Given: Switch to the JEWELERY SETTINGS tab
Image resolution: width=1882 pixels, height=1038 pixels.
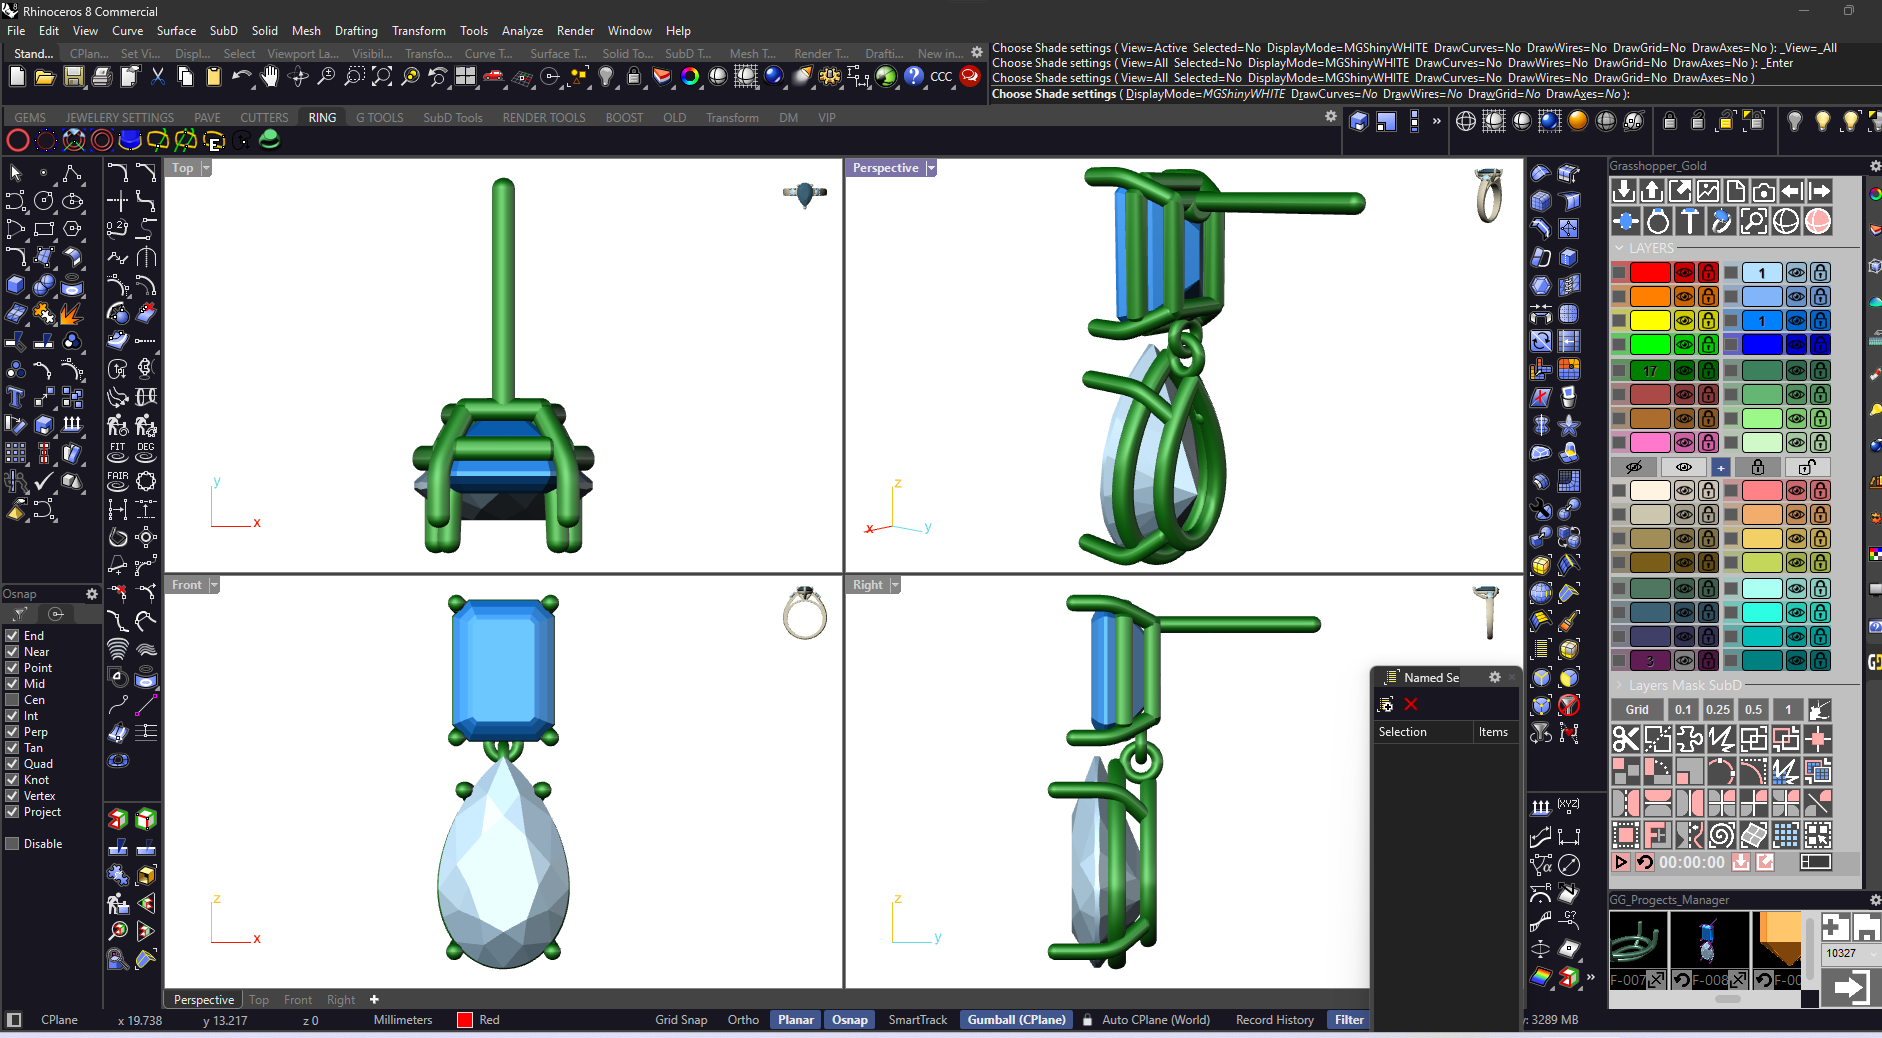Looking at the screenshot, I should point(120,118).
